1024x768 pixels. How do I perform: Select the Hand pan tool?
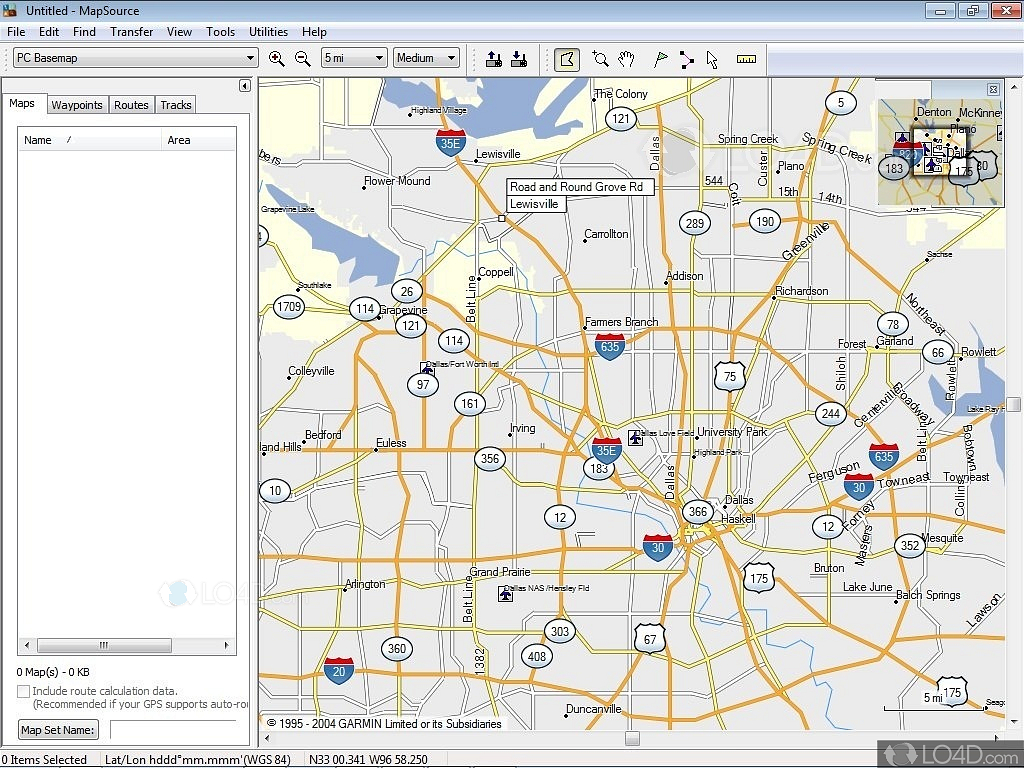coord(626,59)
